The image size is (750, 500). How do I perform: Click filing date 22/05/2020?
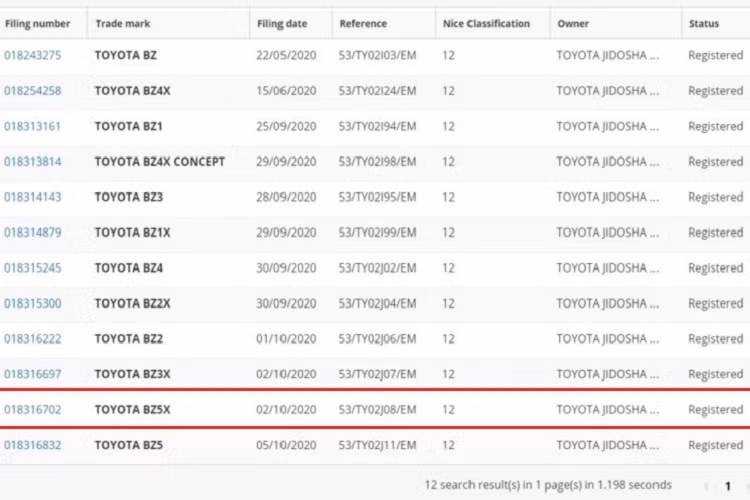[286, 56]
